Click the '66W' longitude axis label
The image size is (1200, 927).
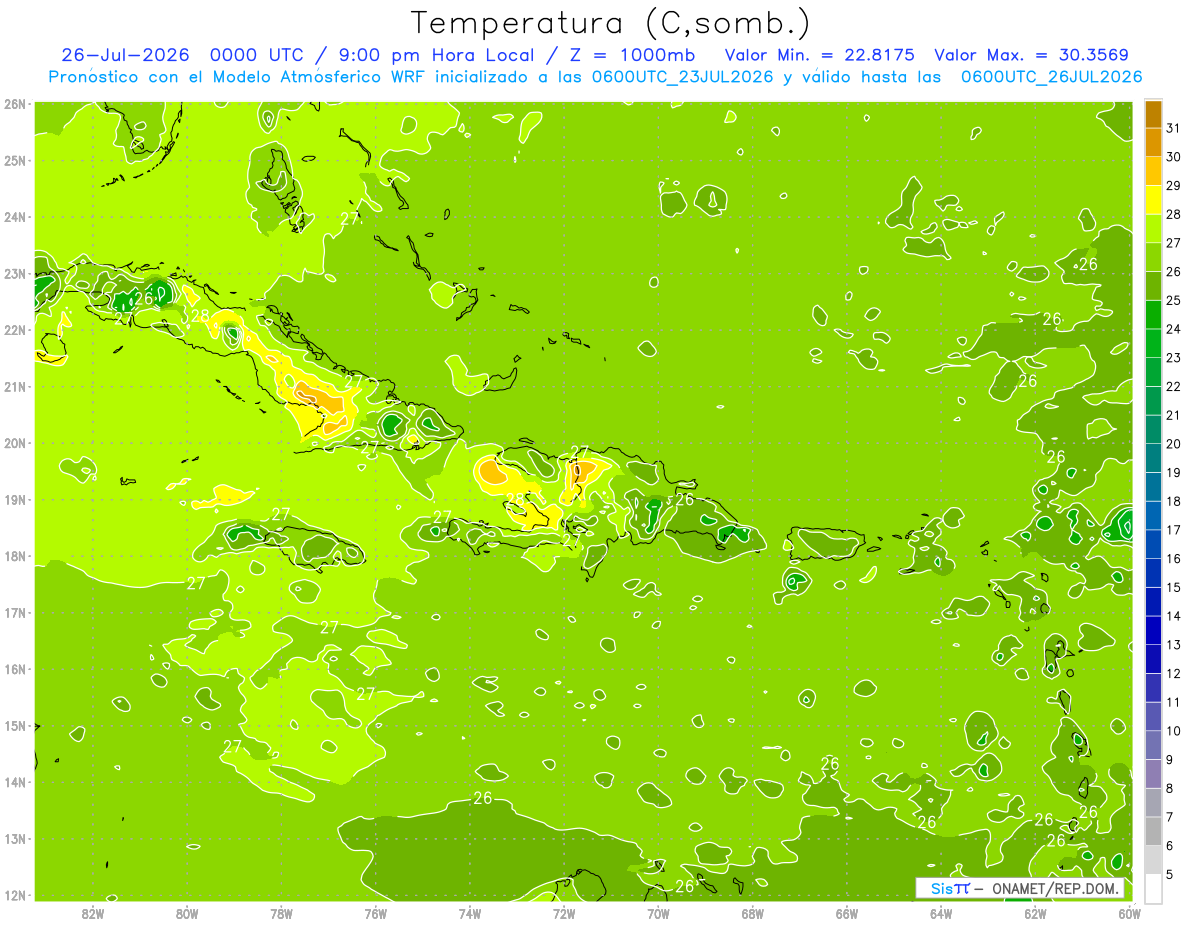847,913
